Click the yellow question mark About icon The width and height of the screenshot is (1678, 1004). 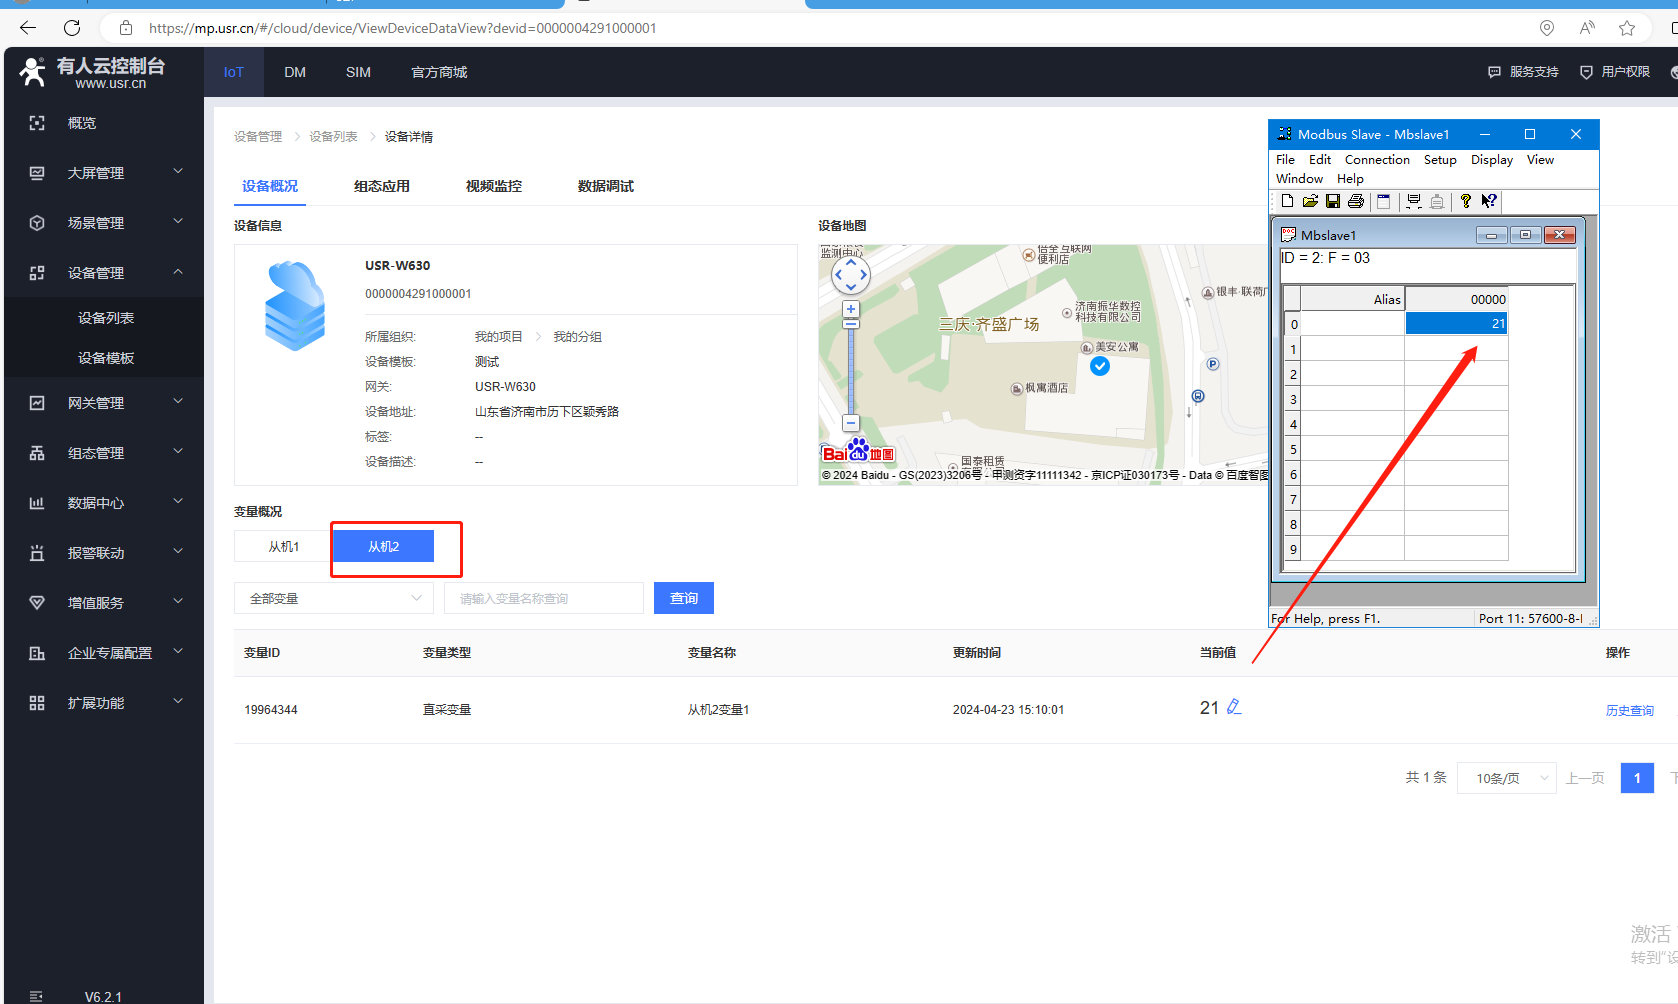[1466, 201]
